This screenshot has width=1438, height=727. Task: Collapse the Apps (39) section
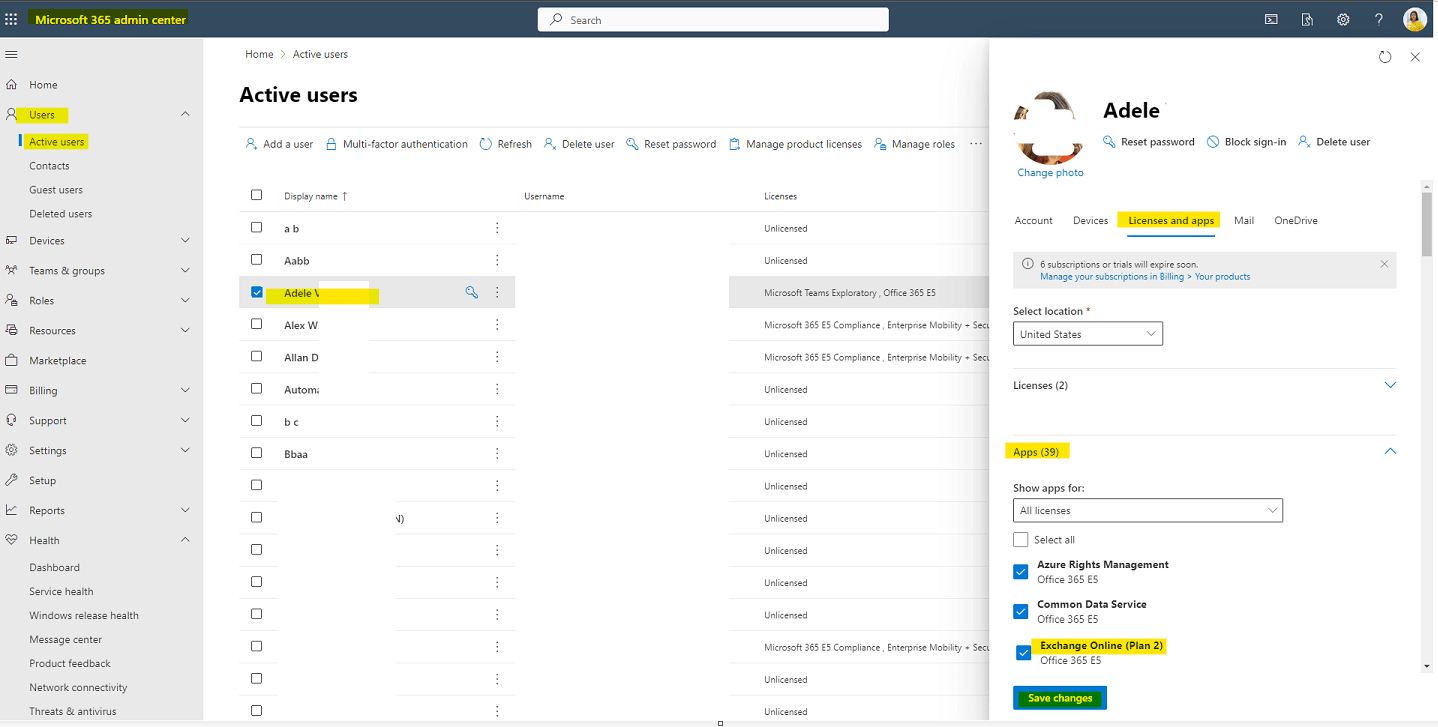point(1390,452)
